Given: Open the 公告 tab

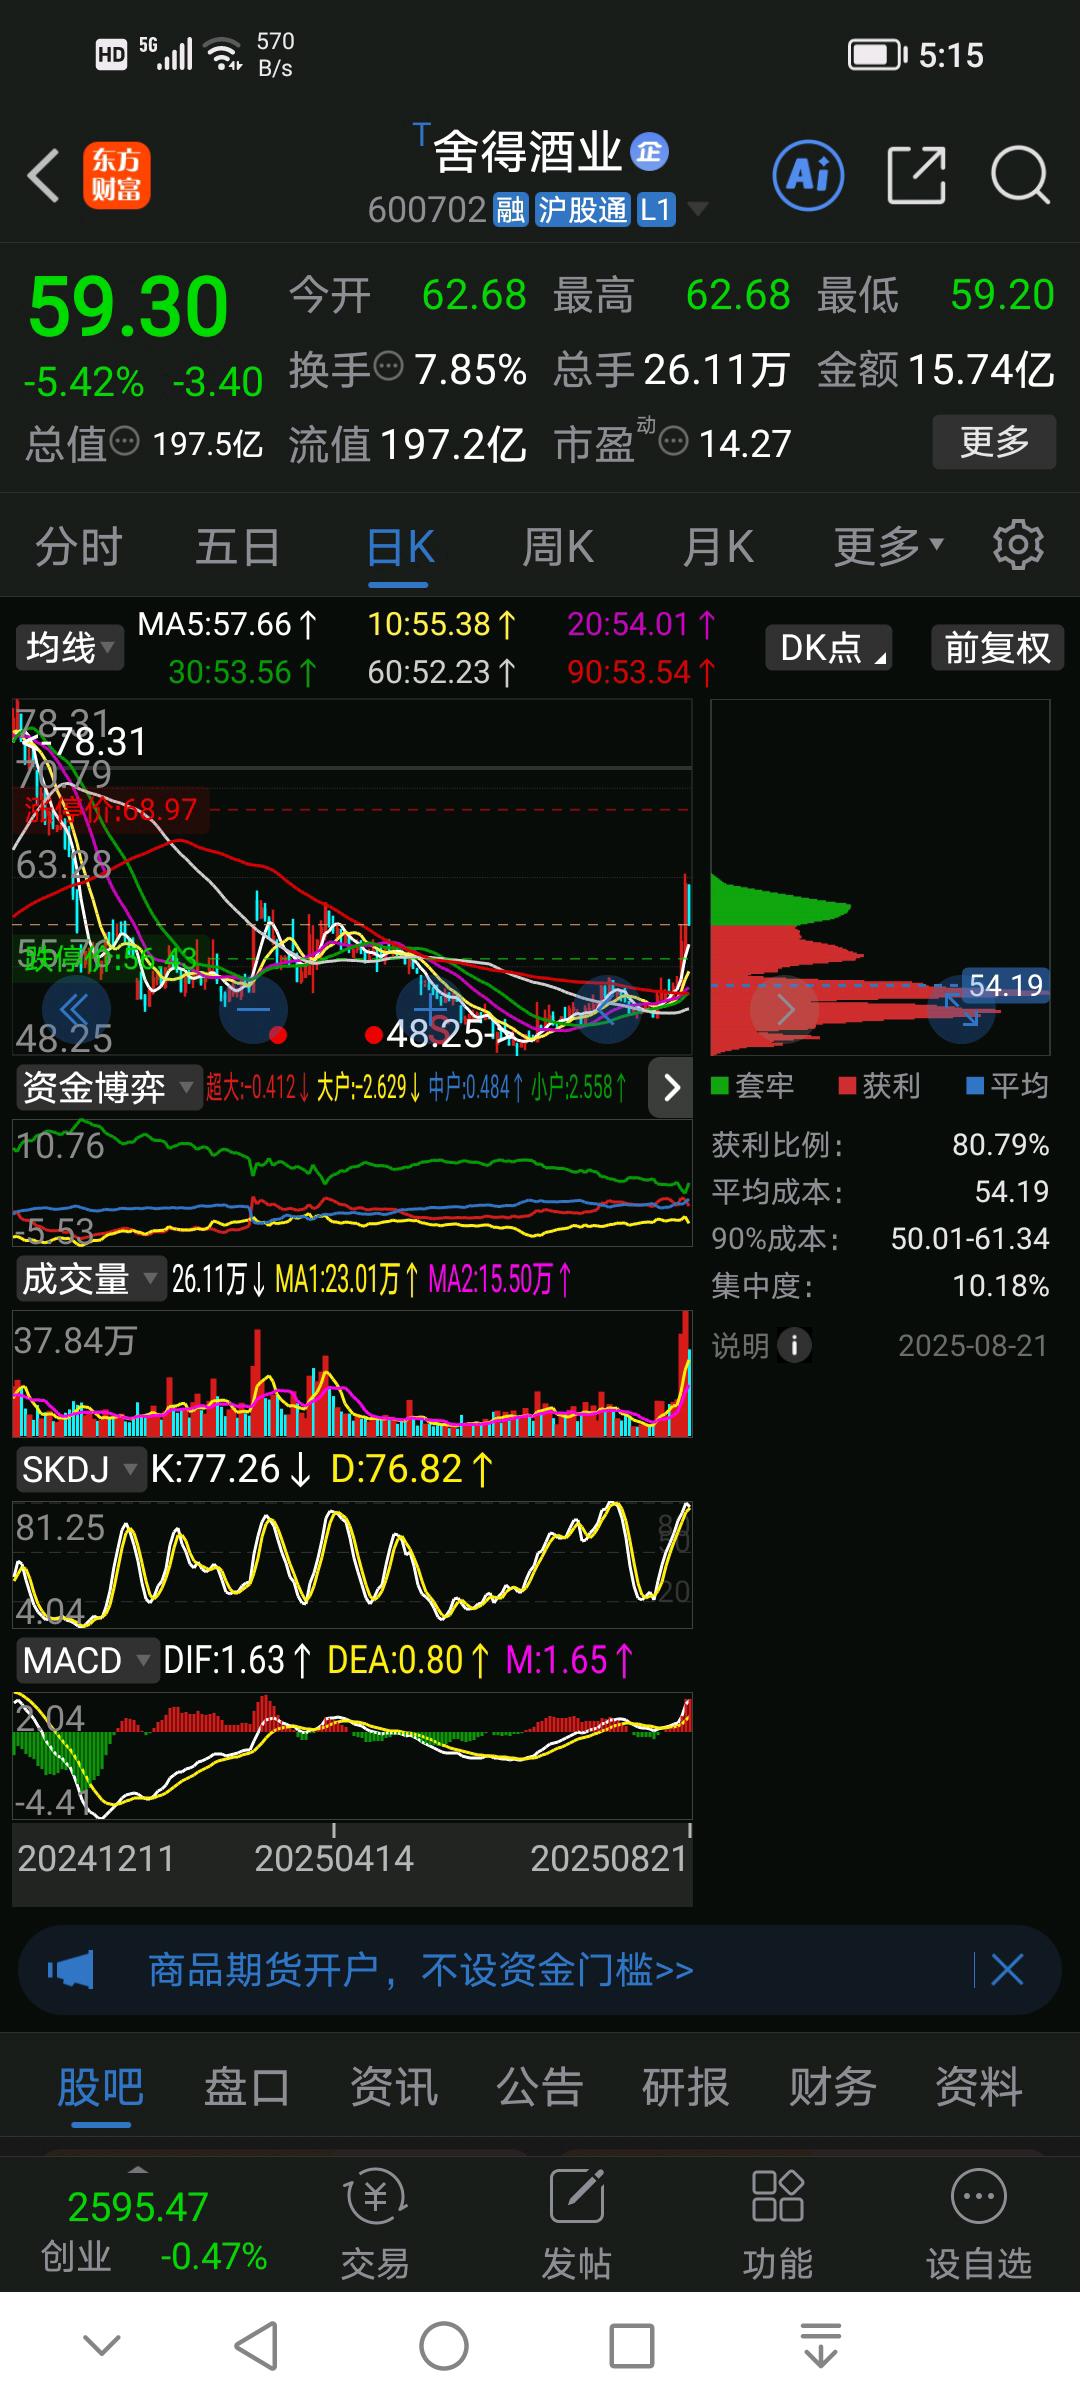Looking at the screenshot, I should [539, 2087].
